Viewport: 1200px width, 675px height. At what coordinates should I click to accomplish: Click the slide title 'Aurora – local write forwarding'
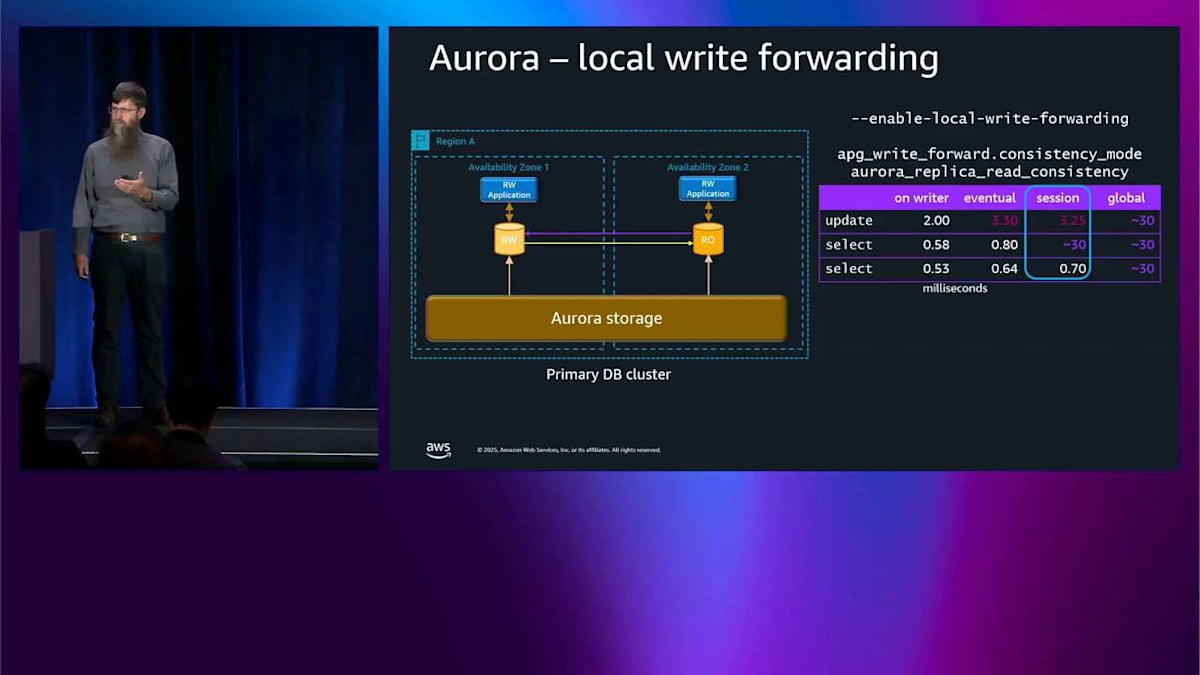[x=683, y=58]
